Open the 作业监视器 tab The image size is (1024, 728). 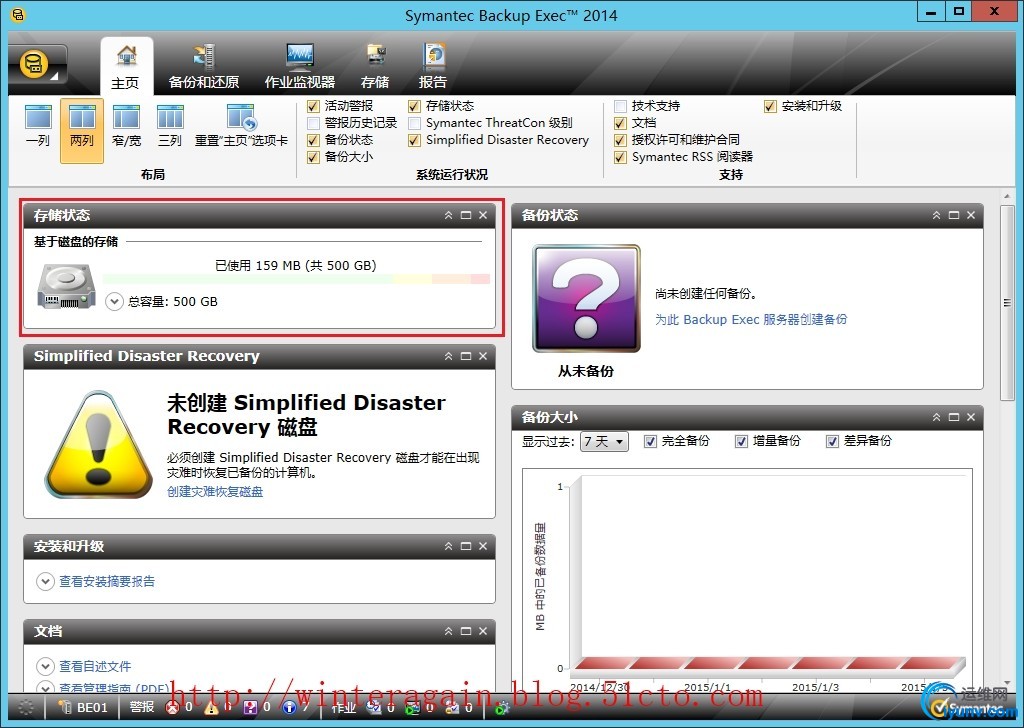(300, 66)
